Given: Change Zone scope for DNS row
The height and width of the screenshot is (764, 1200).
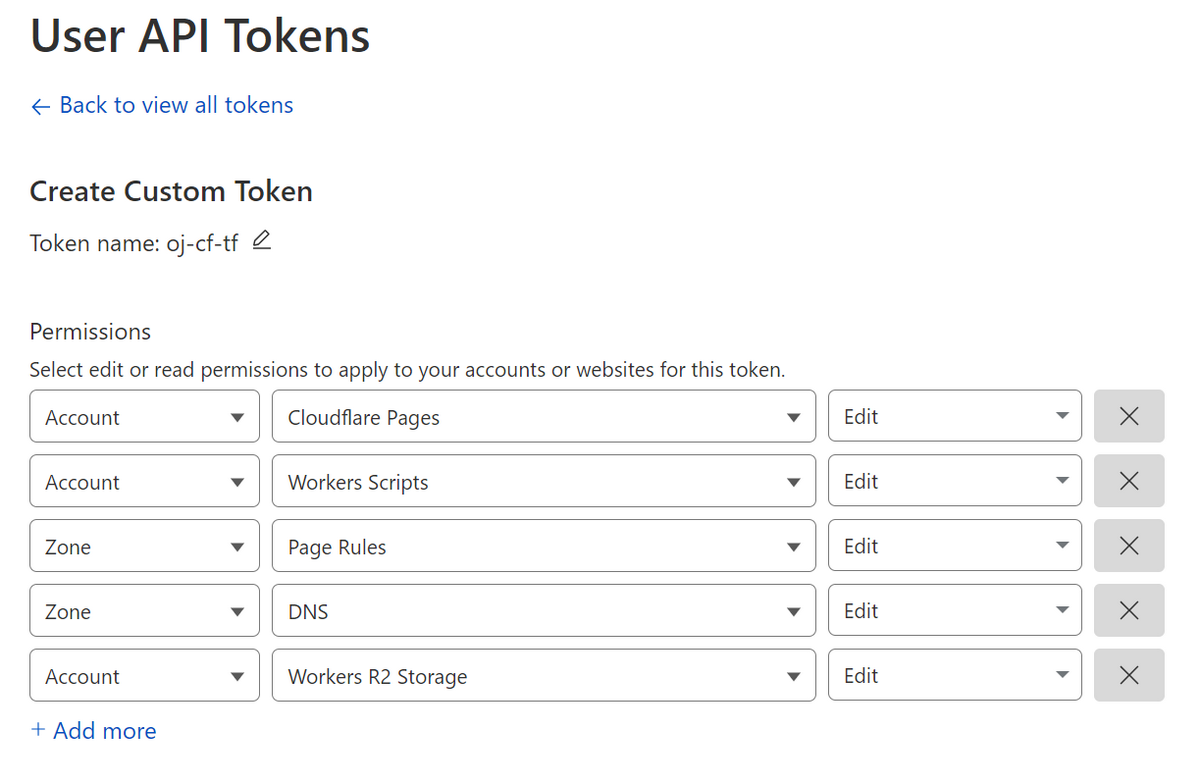Looking at the screenshot, I should point(145,611).
